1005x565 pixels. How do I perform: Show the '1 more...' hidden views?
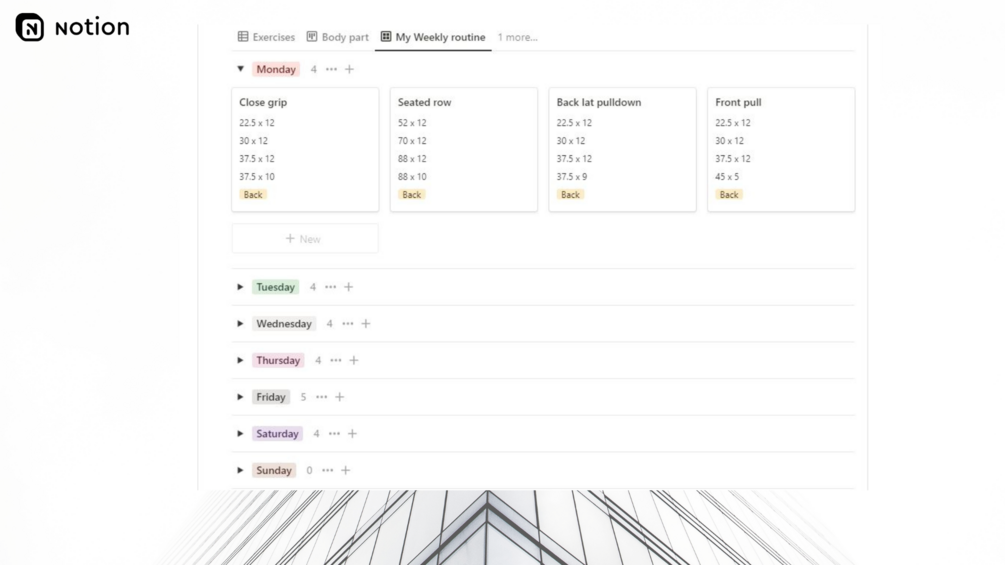pyautogui.click(x=518, y=37)
